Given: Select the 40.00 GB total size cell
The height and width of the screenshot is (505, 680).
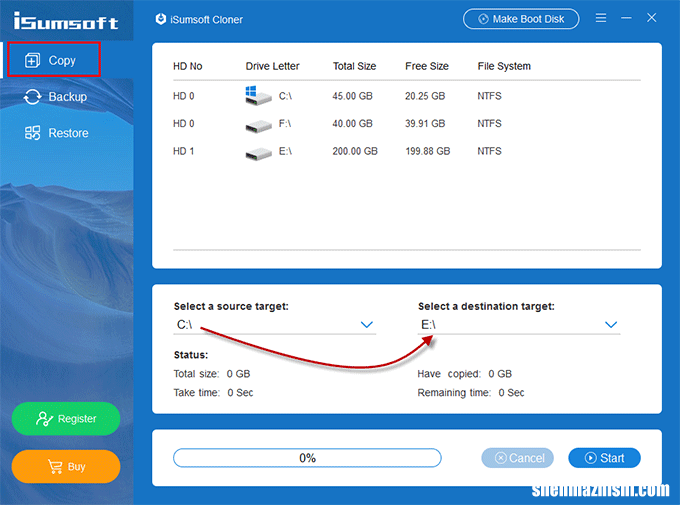Looking at the screenshot, I should pyautogui.click(x=353, y=124).
